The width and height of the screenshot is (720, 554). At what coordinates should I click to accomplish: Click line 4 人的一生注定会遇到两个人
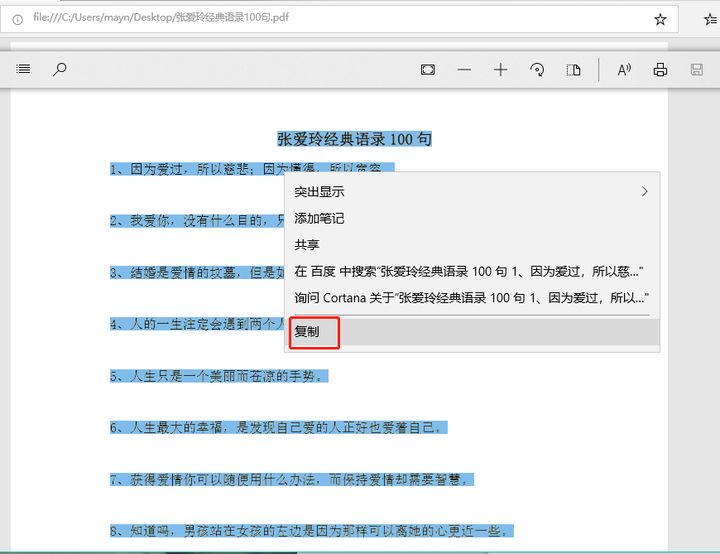coord(197,324)
